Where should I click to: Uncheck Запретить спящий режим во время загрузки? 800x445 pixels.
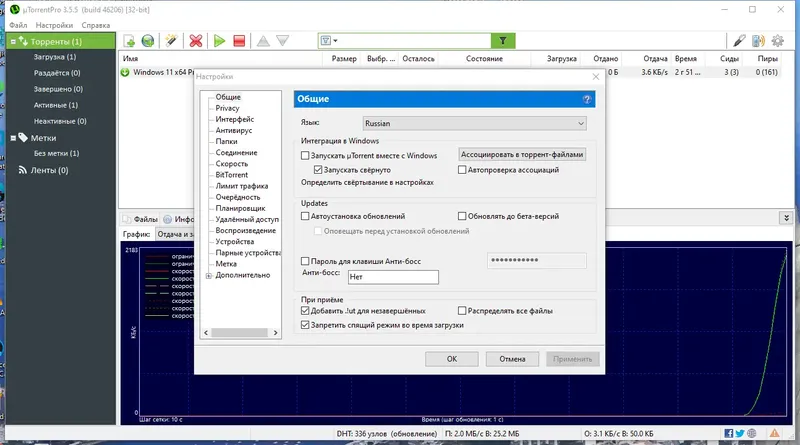coord(305,325)
